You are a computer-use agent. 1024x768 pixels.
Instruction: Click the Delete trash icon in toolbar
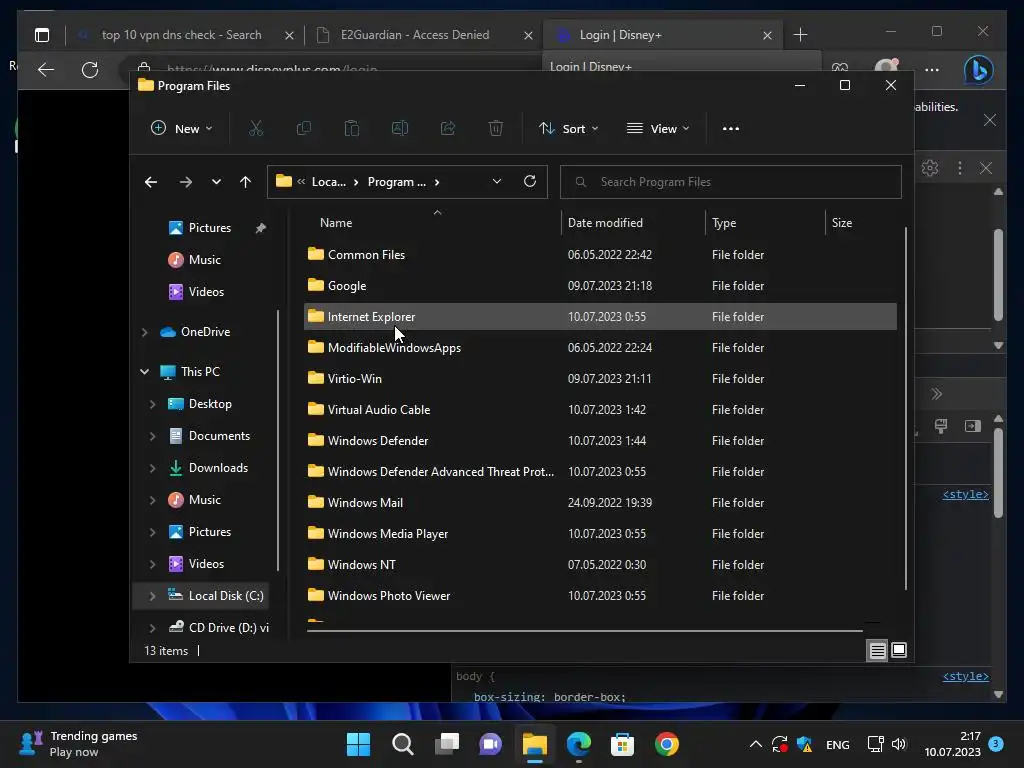point(496,128)
